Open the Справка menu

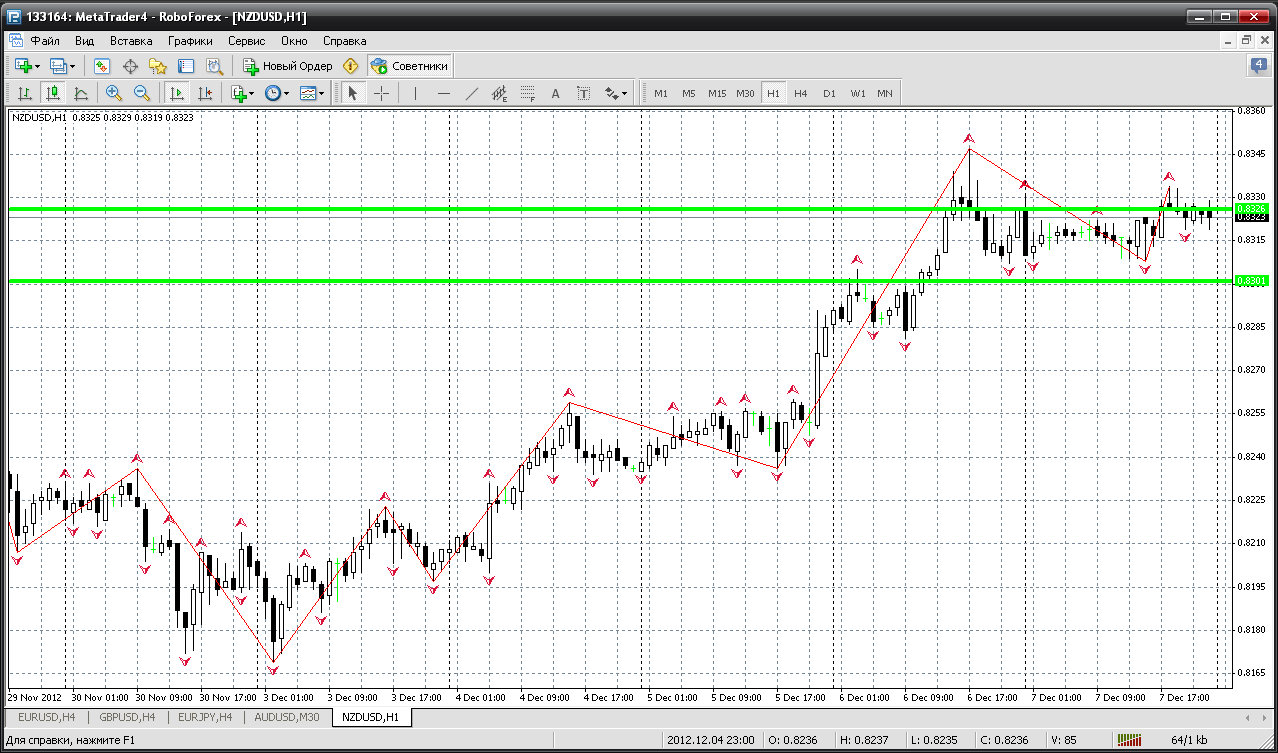[344, 41]
